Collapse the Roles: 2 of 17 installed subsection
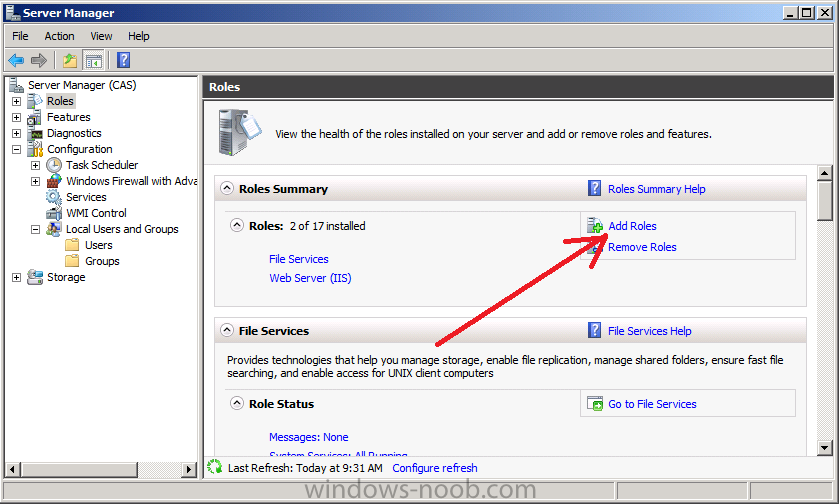 point(237,225)
